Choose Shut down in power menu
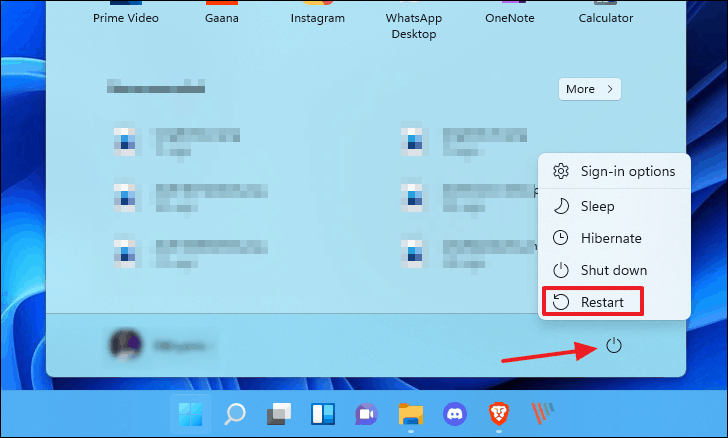The height and width of the screenshot is (438, 728). [x=602, y=270]
